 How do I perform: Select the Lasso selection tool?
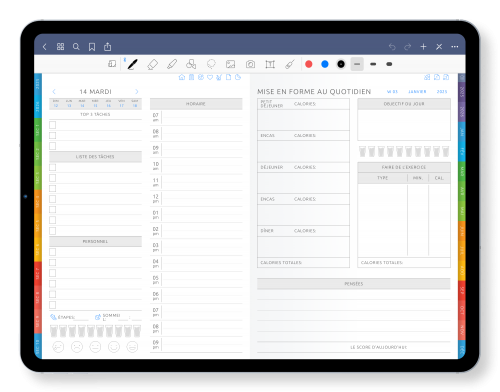click(x=211, y=64)
